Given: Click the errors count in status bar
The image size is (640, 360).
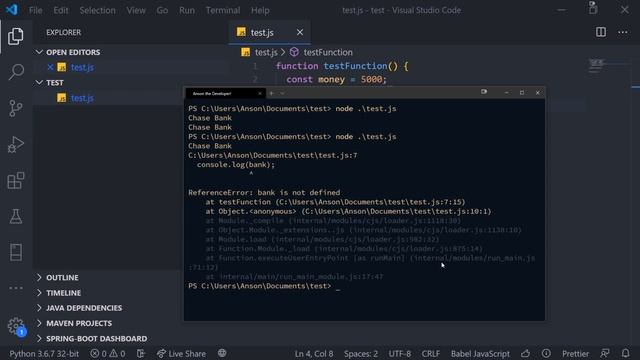Looking at the screenshot, I should [x=98, y=353].
